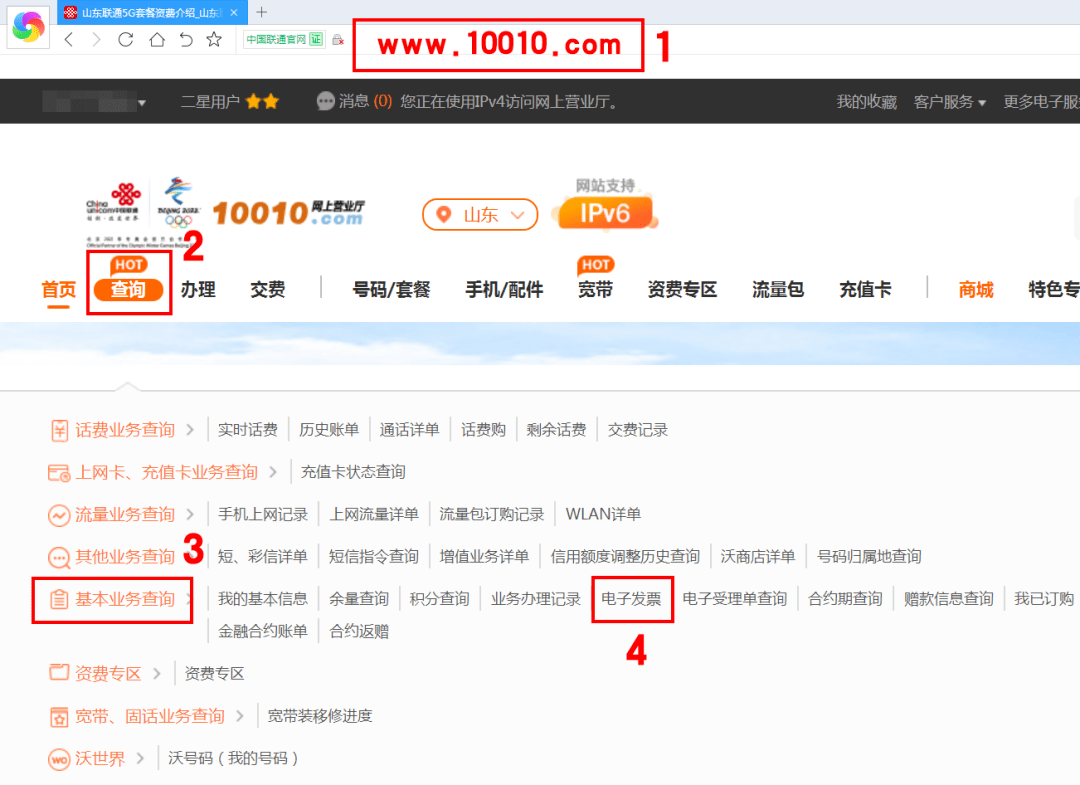Reload the page with refresh icon
This screenshot has width=1080, height=785.
[125, 40]
